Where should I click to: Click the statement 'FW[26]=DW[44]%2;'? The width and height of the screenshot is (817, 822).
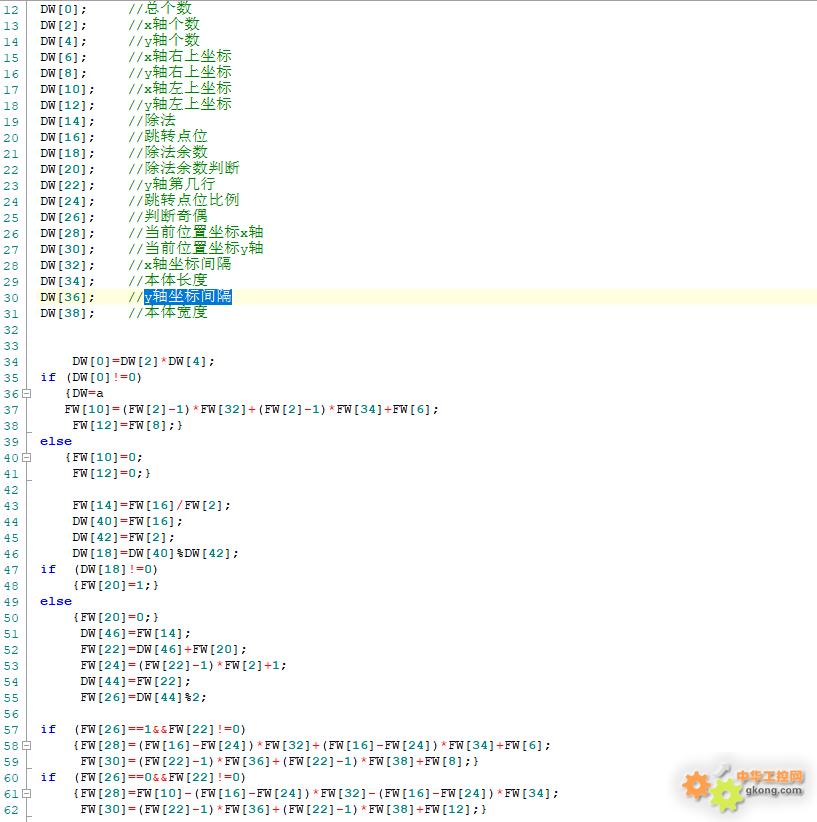tap(144, 697)
